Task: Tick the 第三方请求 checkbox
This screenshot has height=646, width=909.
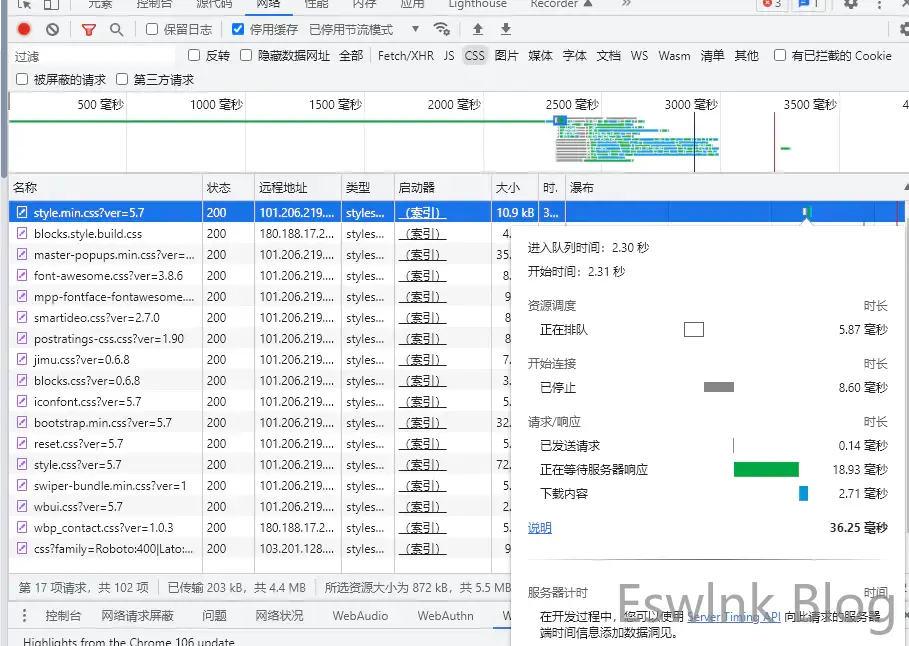Action: [x=122, y=80]
